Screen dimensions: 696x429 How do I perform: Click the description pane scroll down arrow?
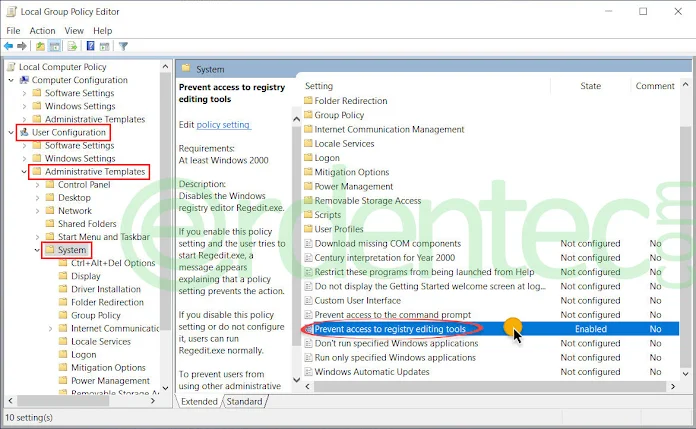297,380
